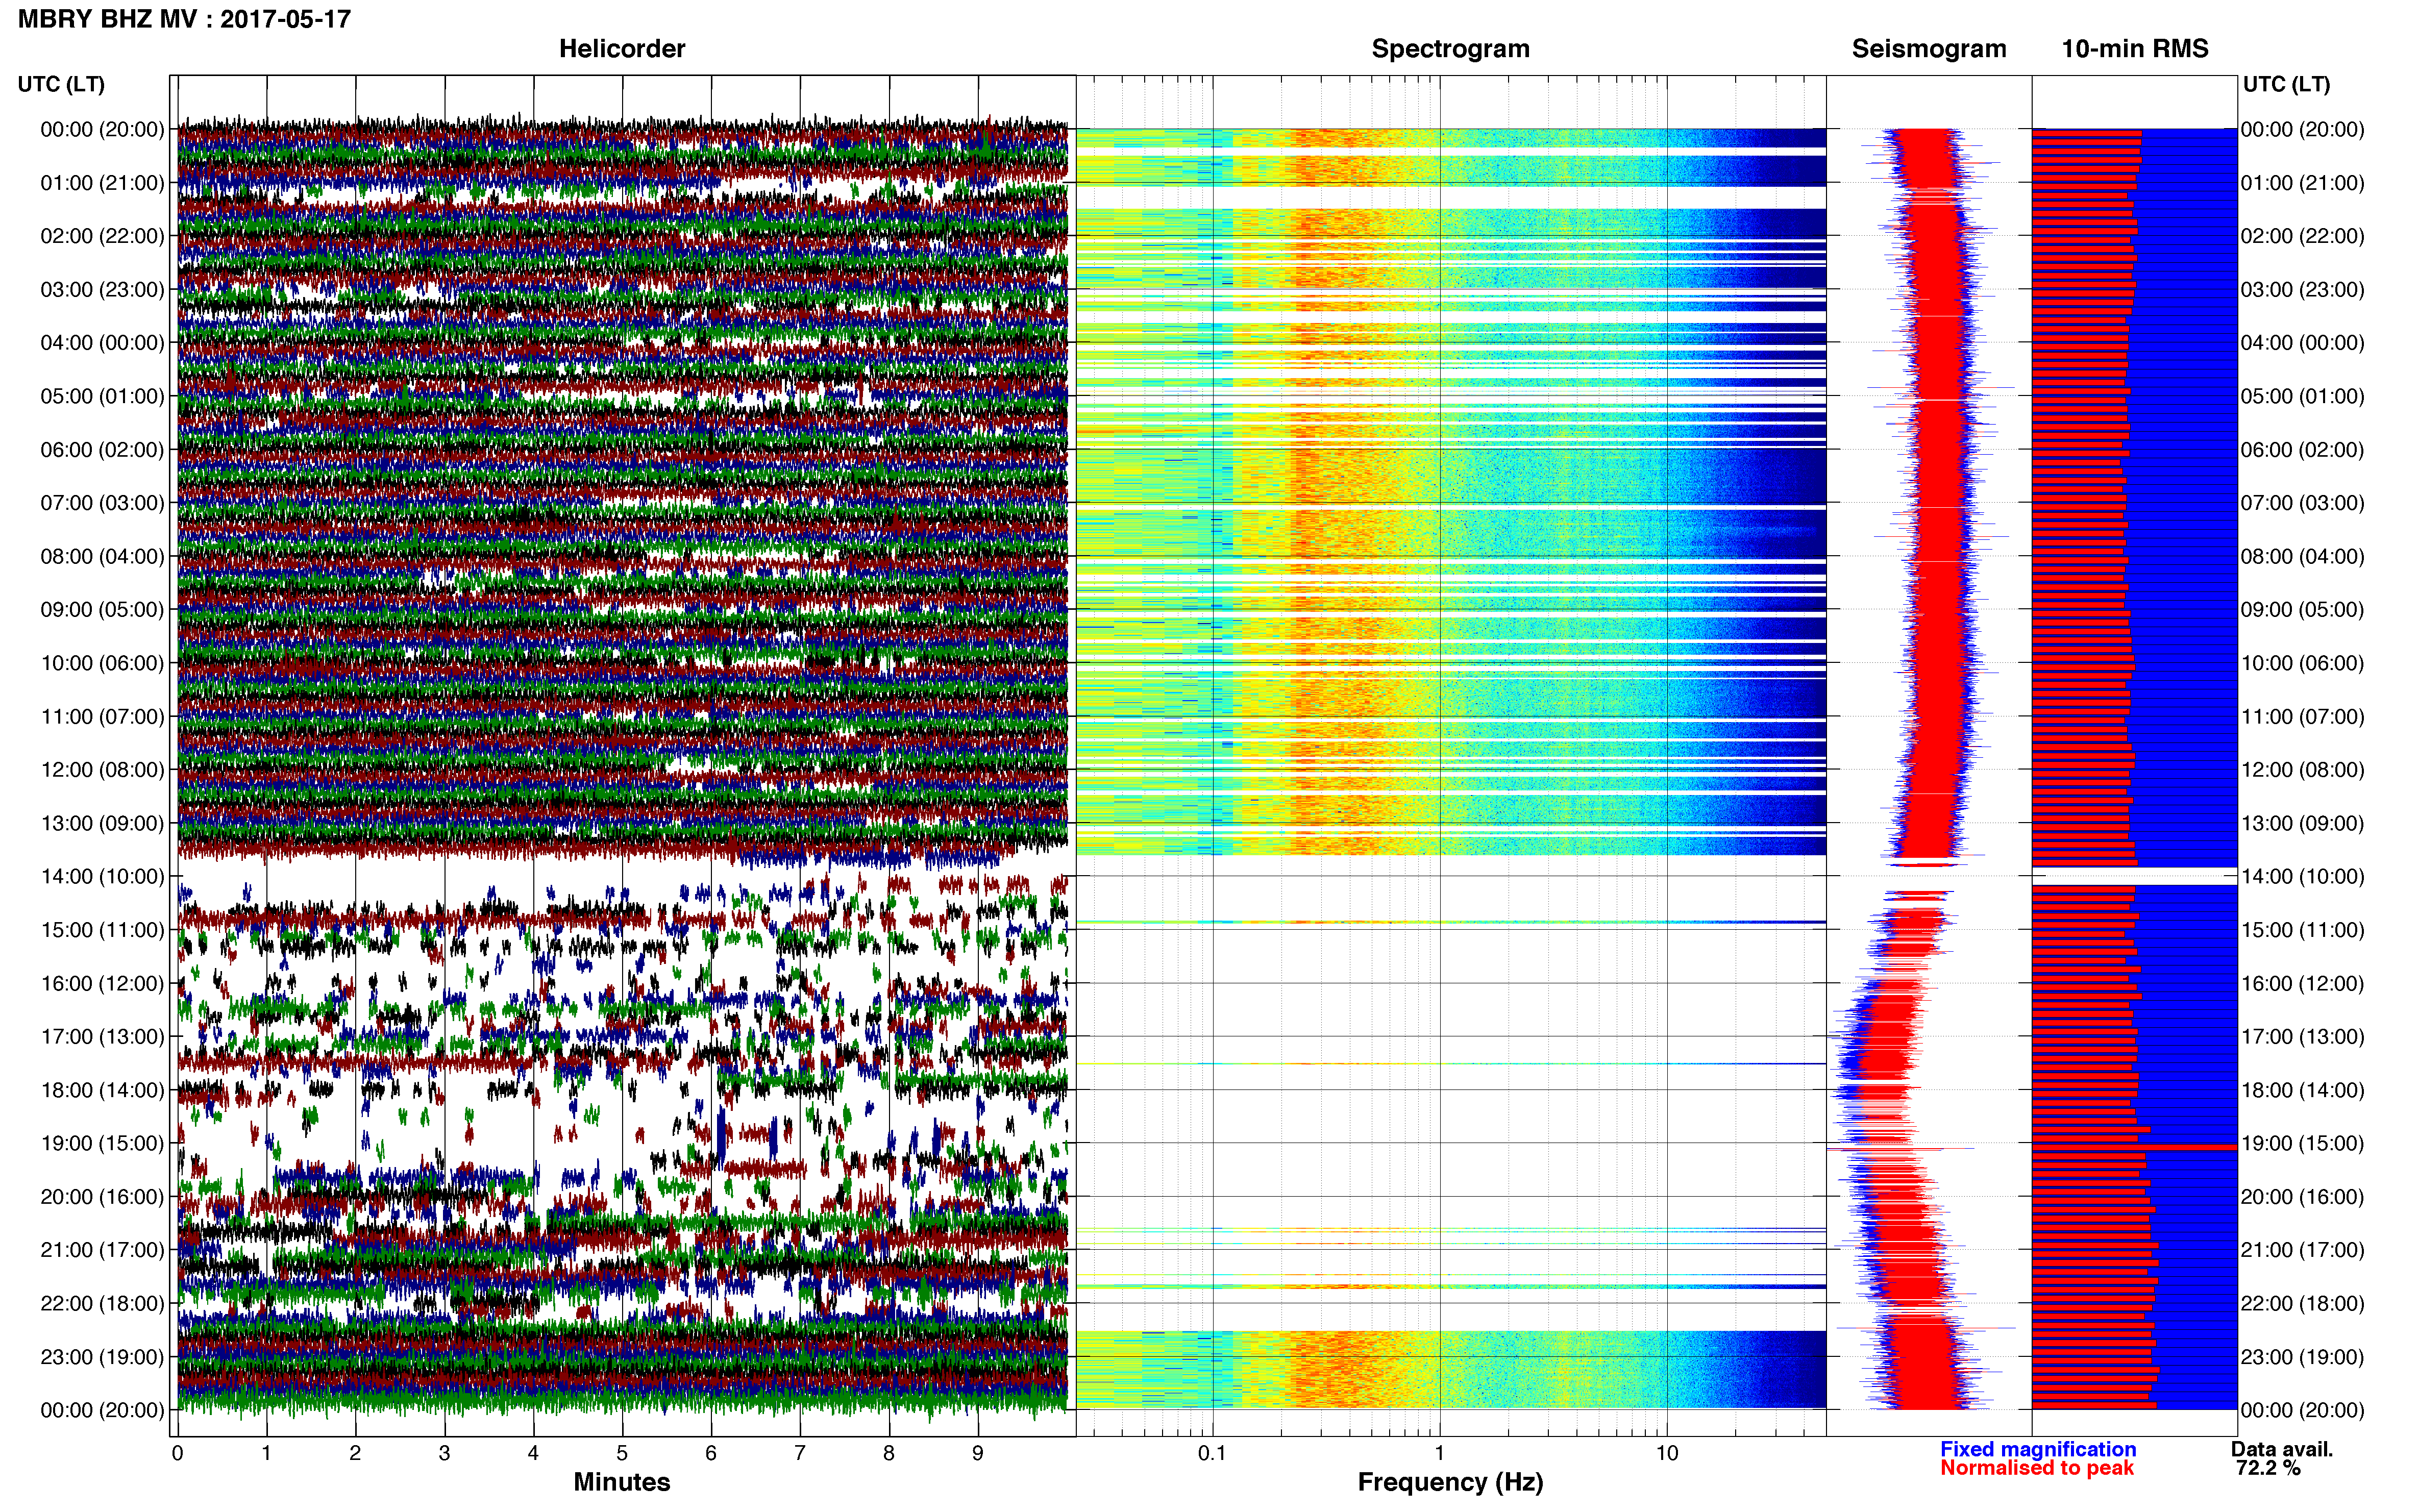Viewport: 2419px width, 1512px height.
Task: Click the 7 tick on the Minutes axis
Action: point(800,1454)
